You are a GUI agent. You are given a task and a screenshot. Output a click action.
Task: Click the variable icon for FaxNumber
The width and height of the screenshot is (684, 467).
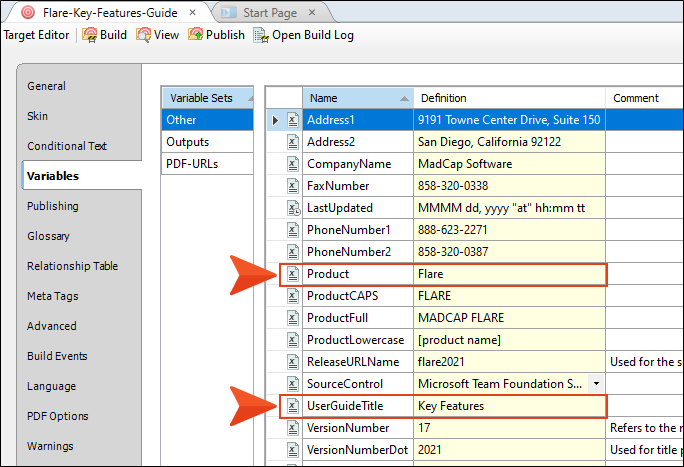coord(293,186)
